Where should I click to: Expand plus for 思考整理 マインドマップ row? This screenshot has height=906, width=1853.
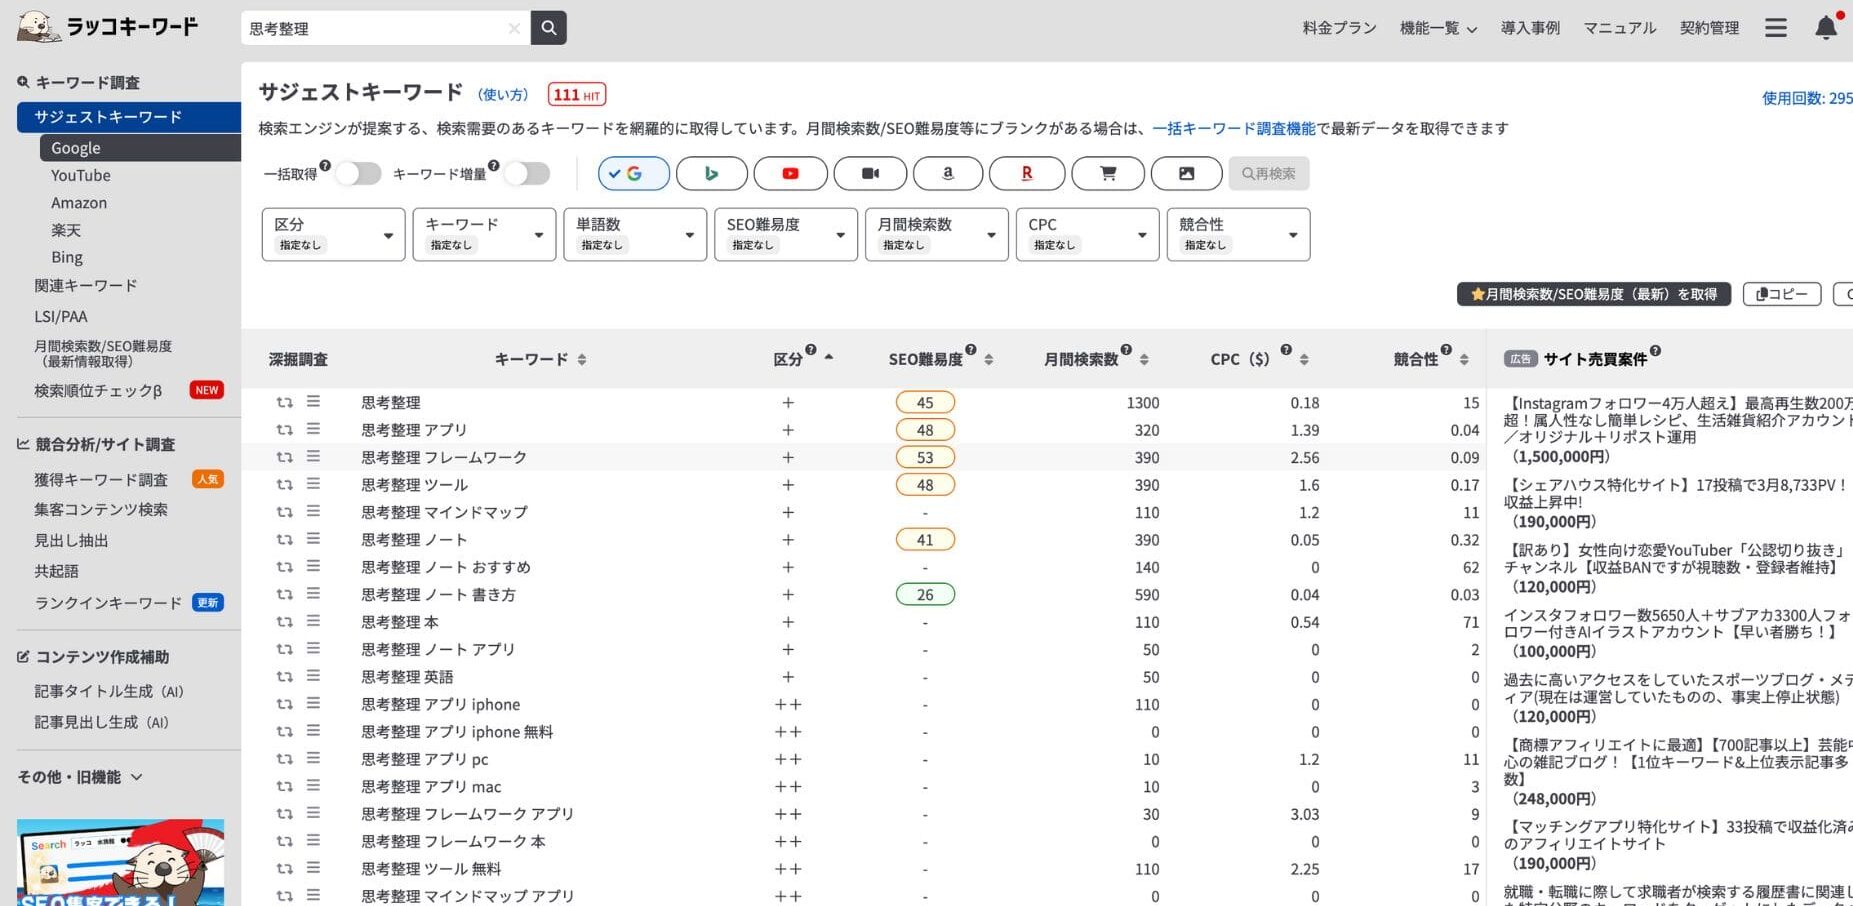(788, 512)
